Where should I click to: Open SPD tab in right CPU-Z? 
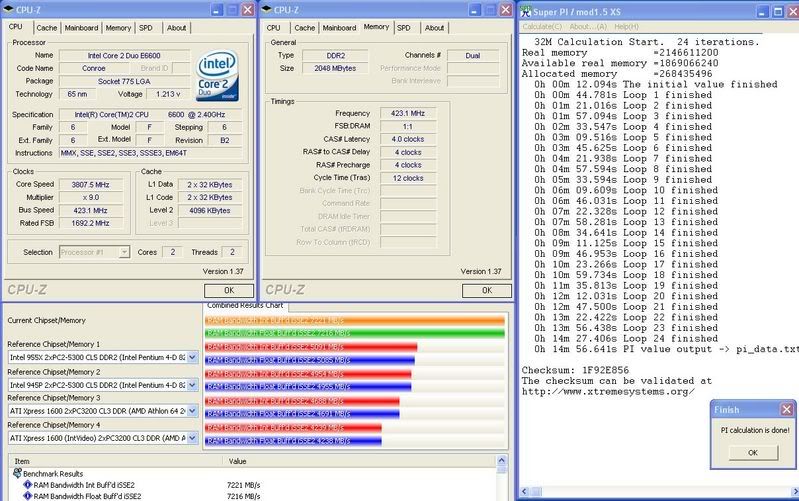pos(404,28)
